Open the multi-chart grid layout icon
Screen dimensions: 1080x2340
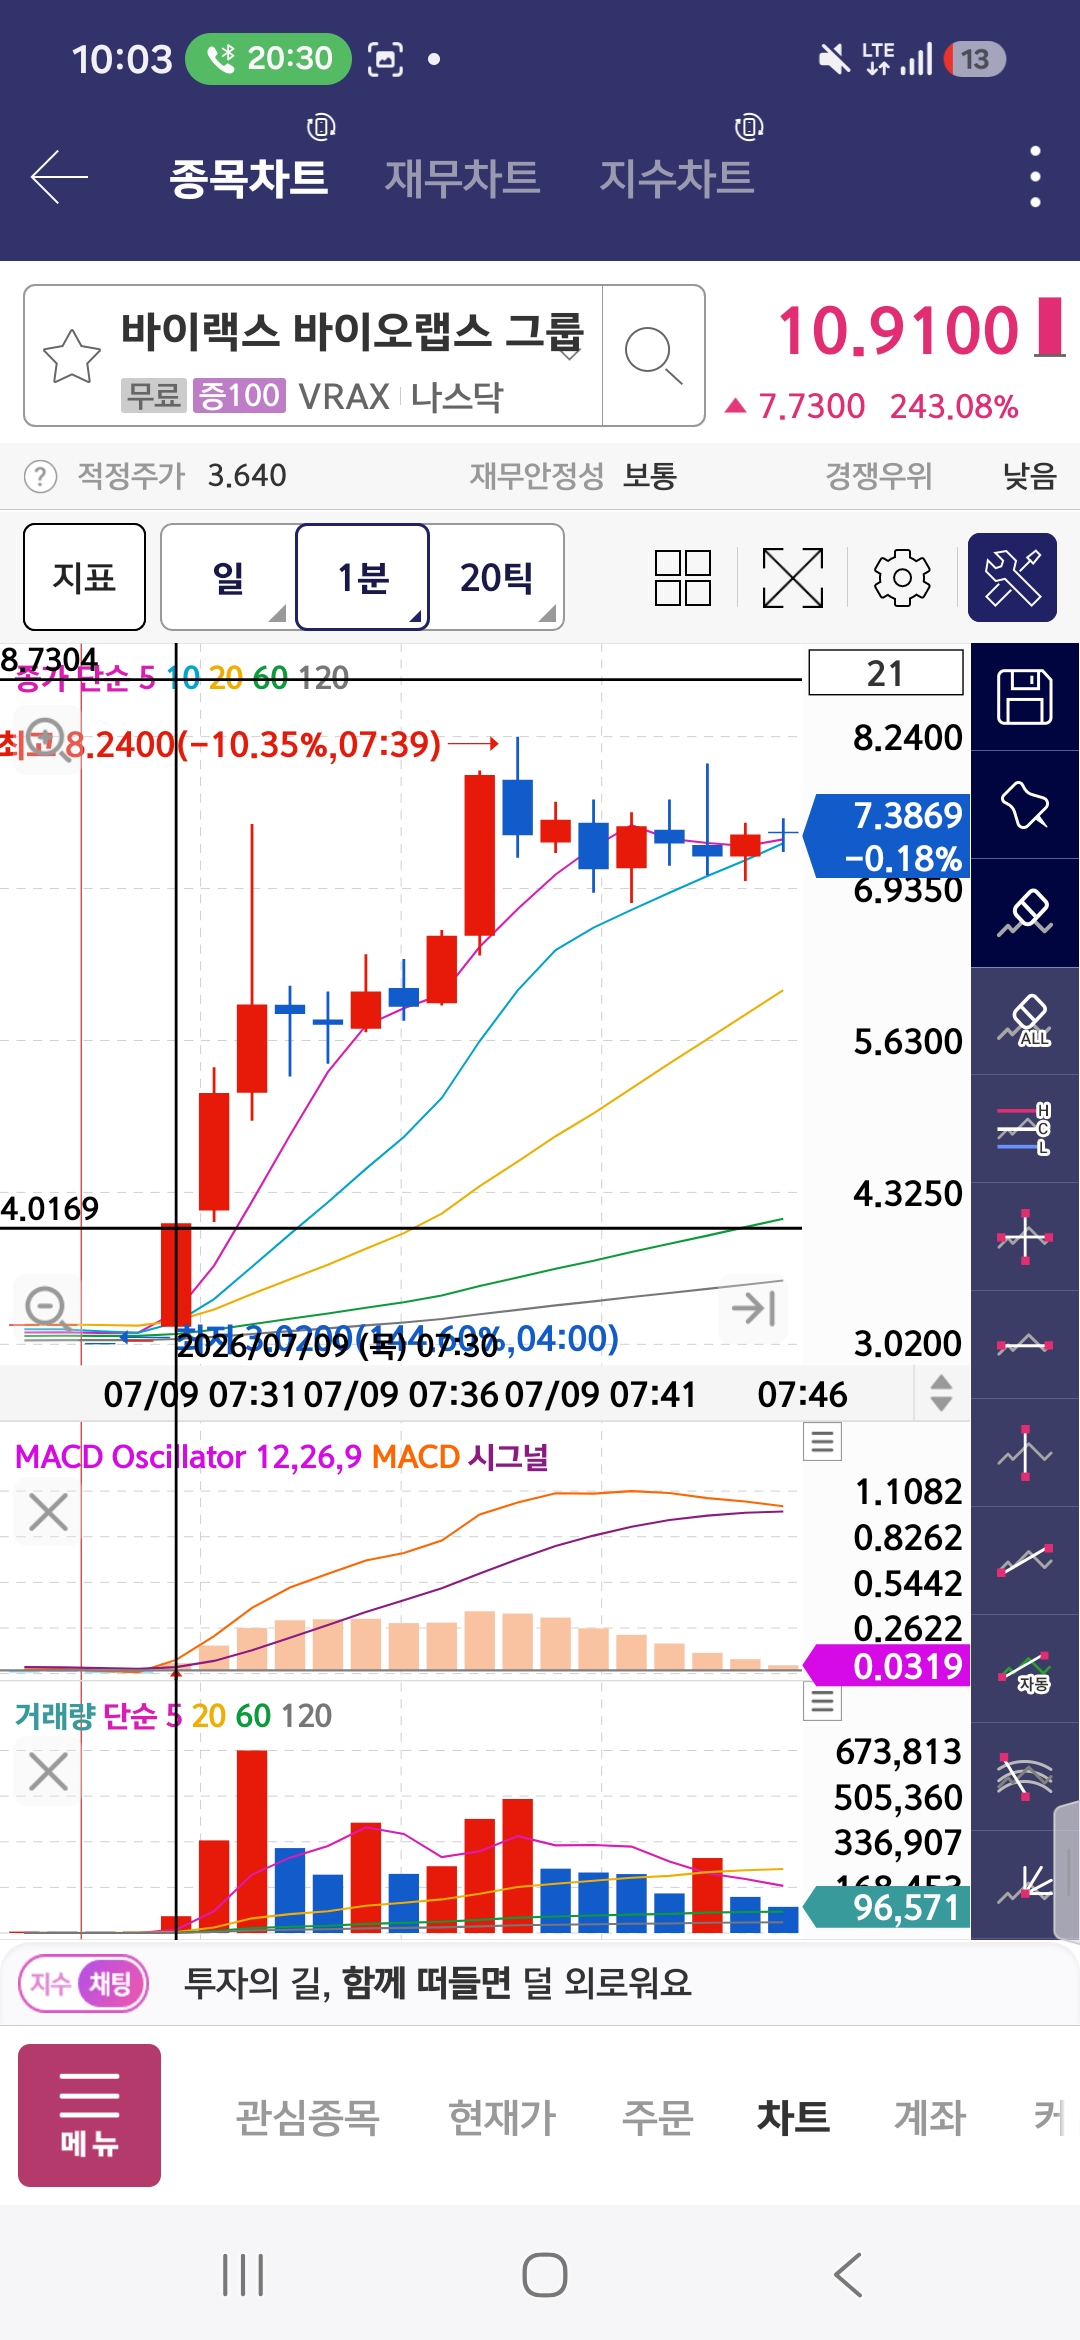click(x=683, y=578)
